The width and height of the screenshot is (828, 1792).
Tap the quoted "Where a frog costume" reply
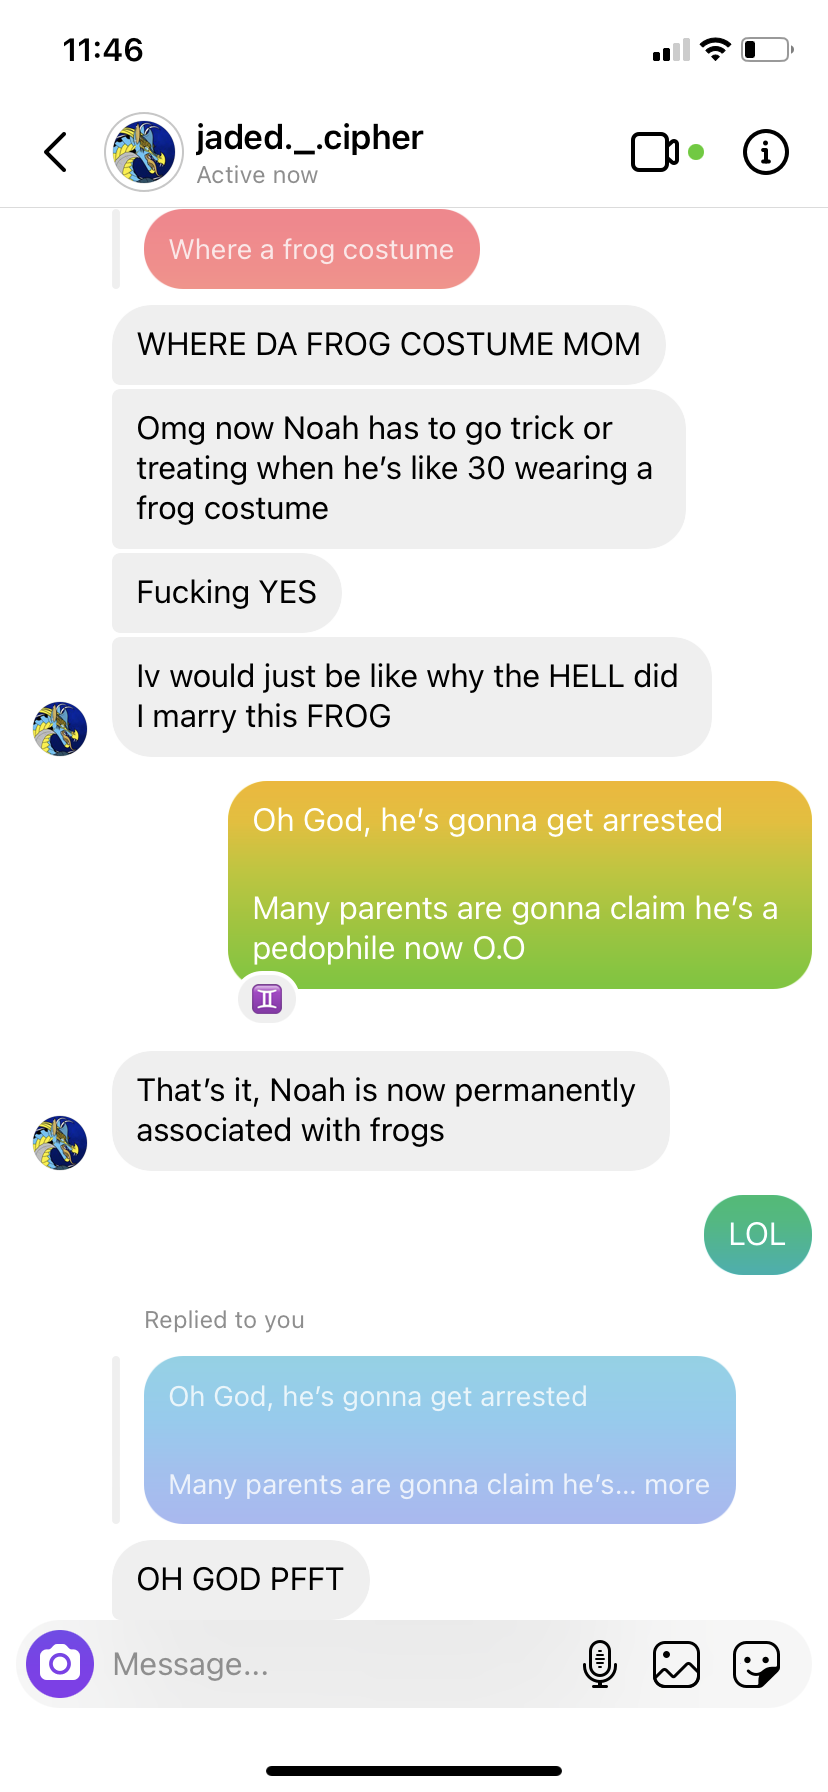pos(312,249)
